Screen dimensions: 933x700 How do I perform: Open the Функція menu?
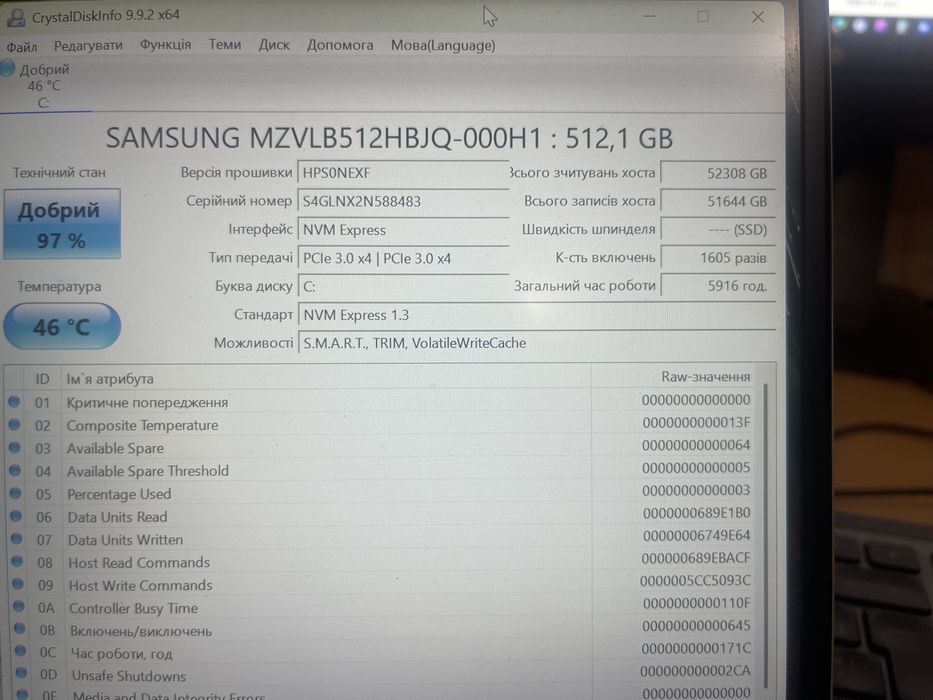[165, 45]
